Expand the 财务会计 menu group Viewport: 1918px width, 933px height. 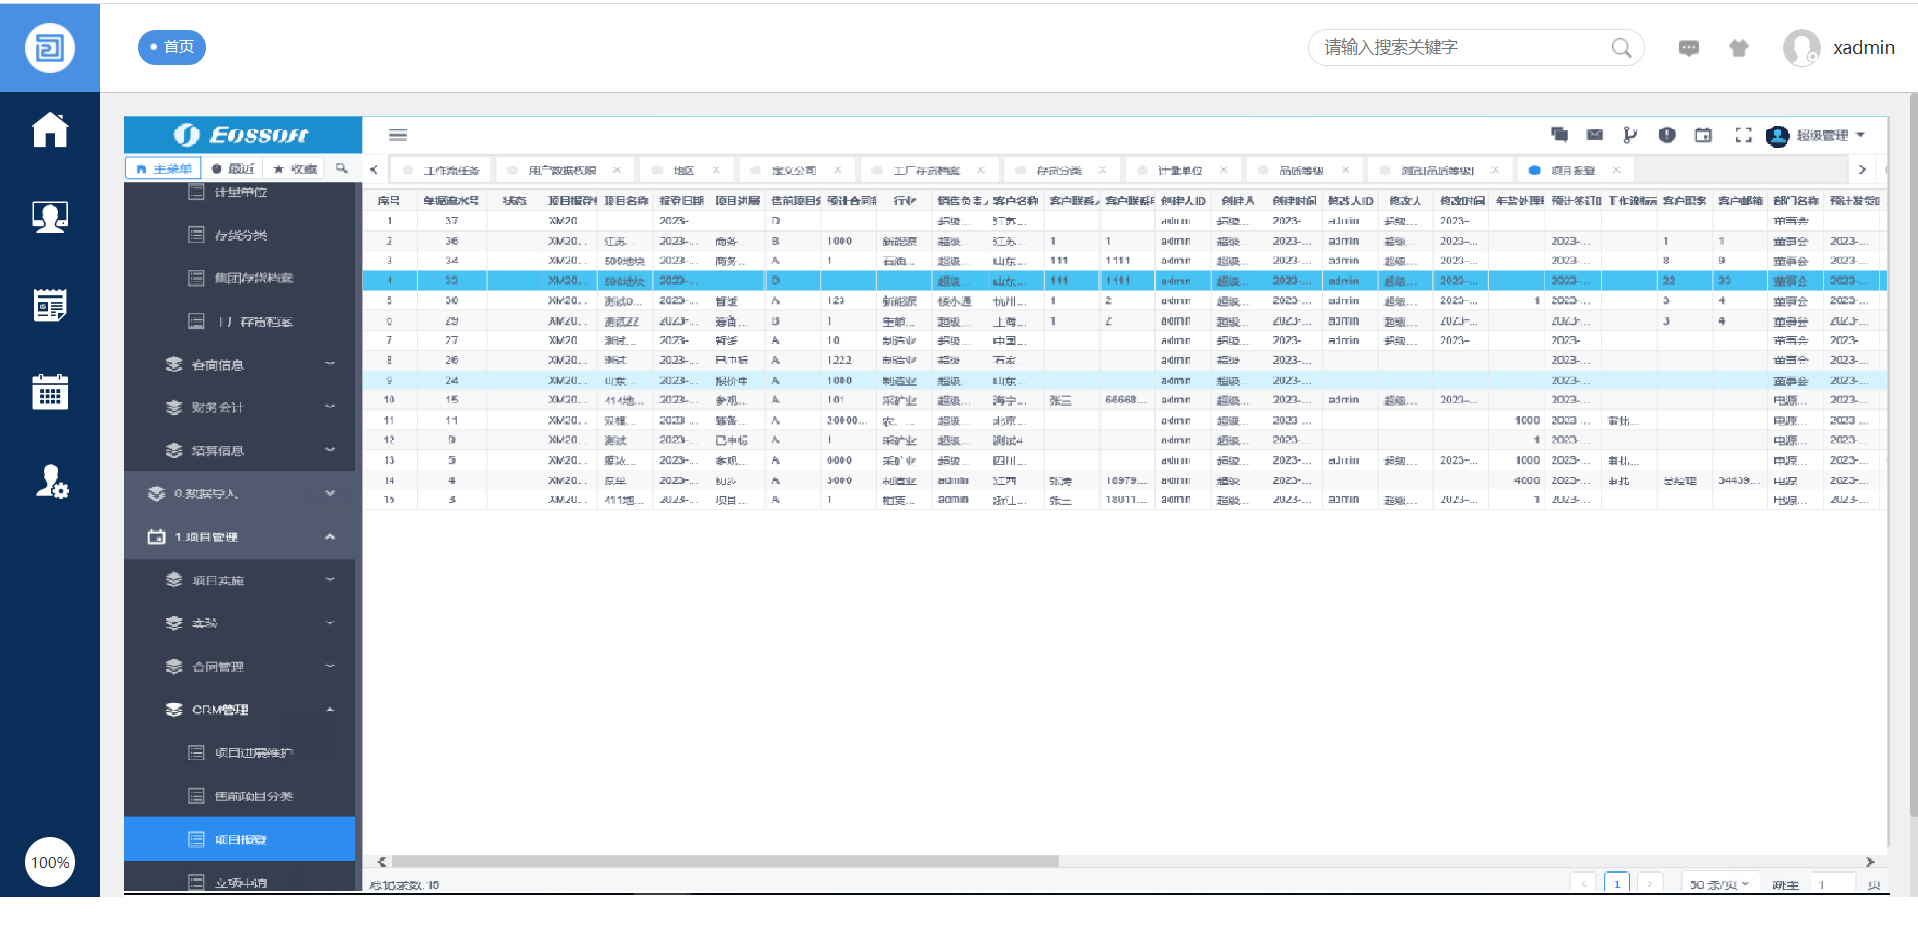pos(240,407)
